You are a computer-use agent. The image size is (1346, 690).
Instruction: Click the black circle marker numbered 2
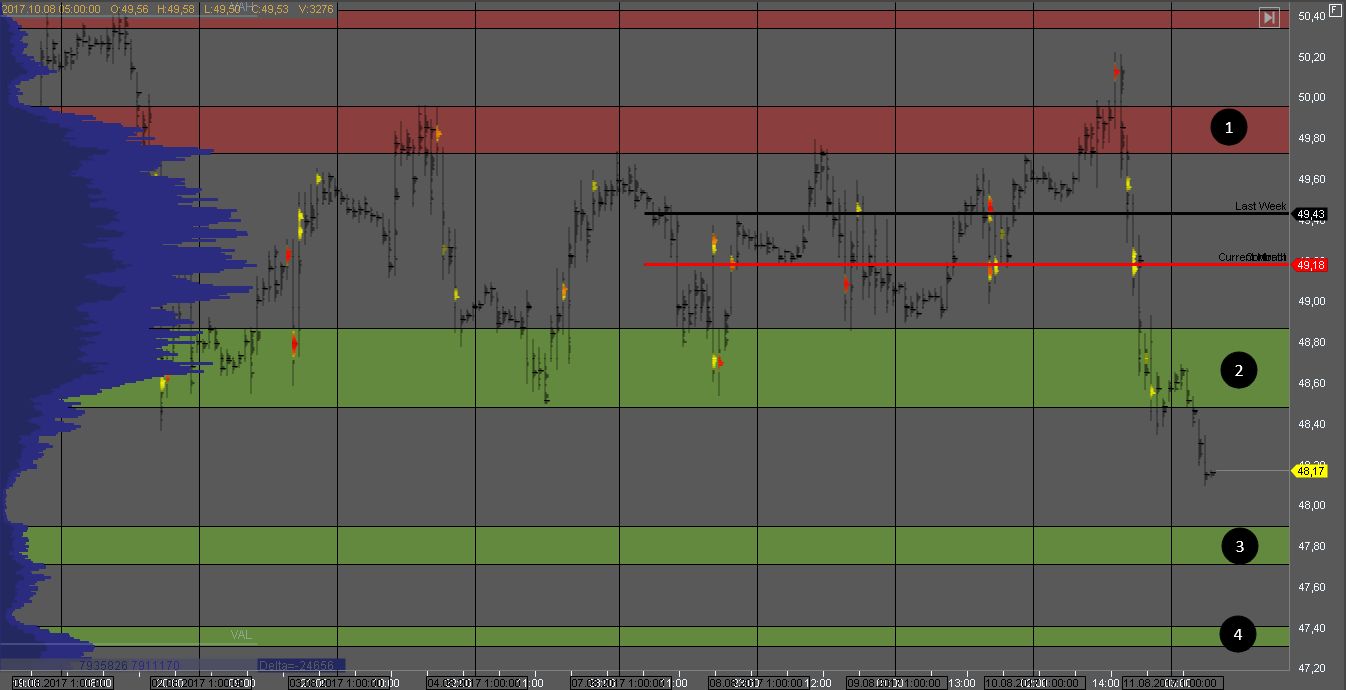click(x=1238, y=371)
